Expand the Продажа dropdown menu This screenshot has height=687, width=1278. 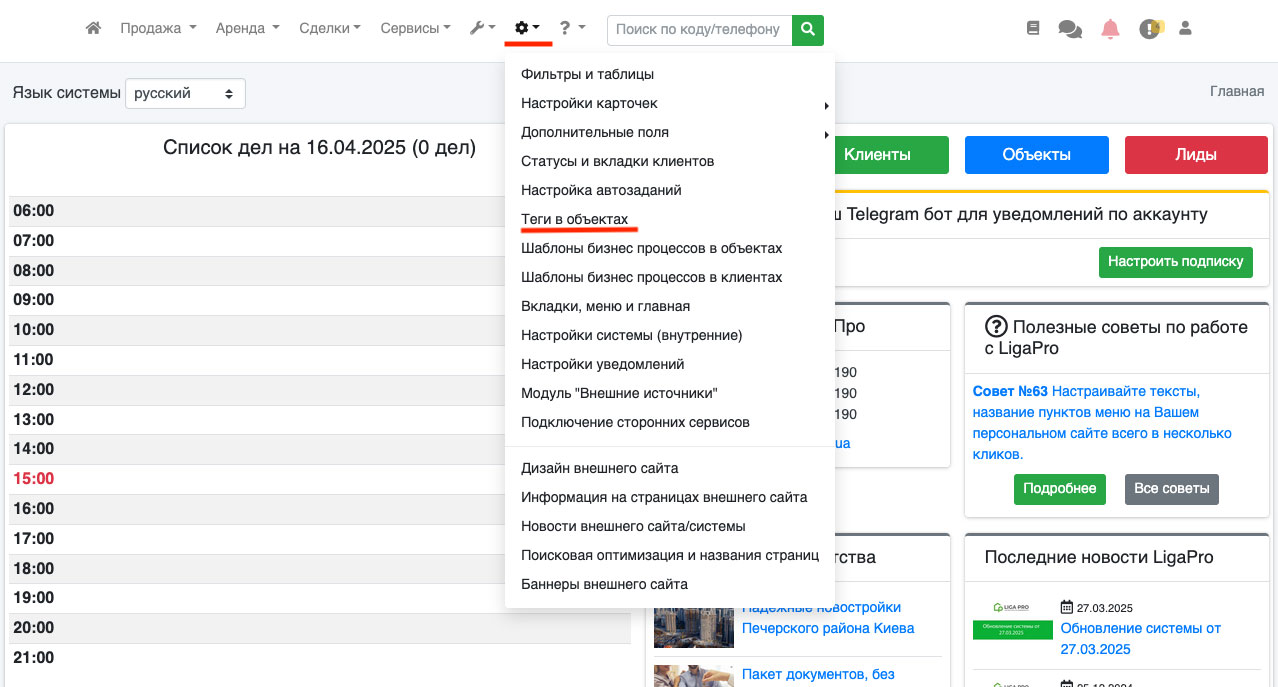tap(158, 29)
